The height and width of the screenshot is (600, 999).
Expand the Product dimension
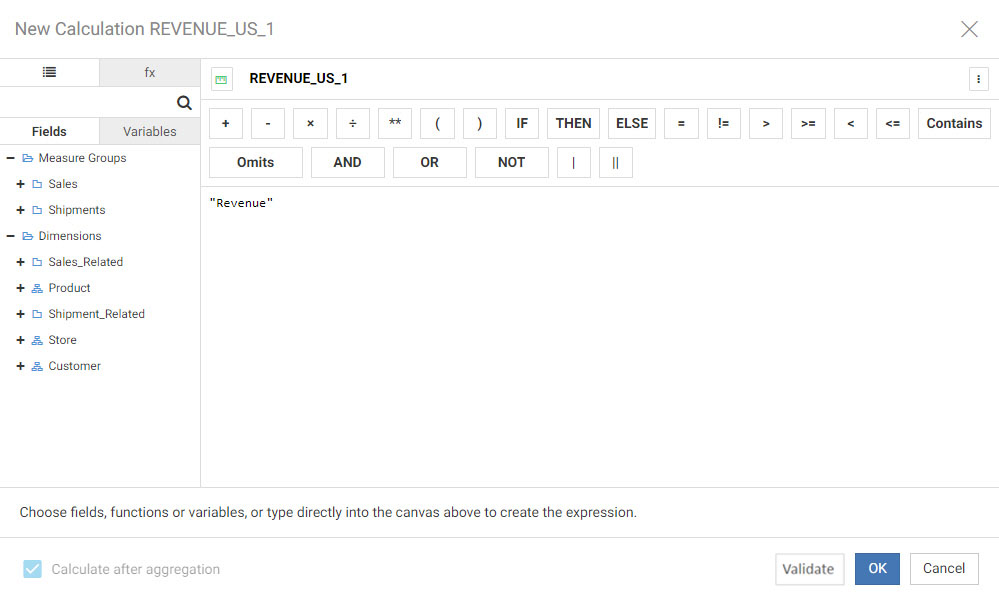click(x=20, y=288)
